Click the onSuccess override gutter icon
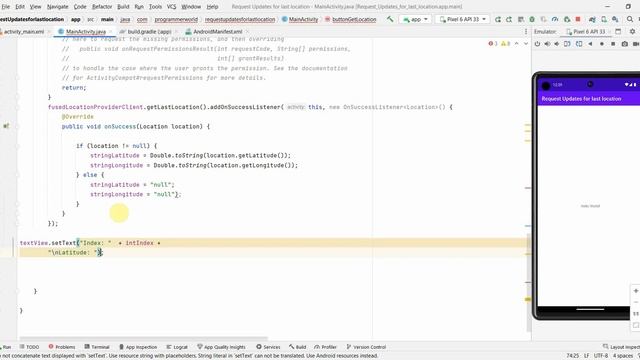The image size is (640, 360). point(6,126)
